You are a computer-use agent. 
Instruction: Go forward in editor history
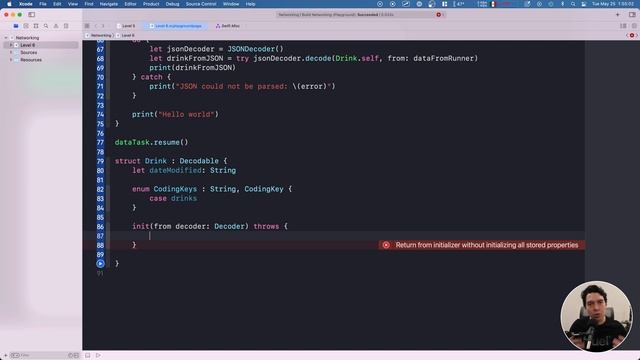point(103,26)
